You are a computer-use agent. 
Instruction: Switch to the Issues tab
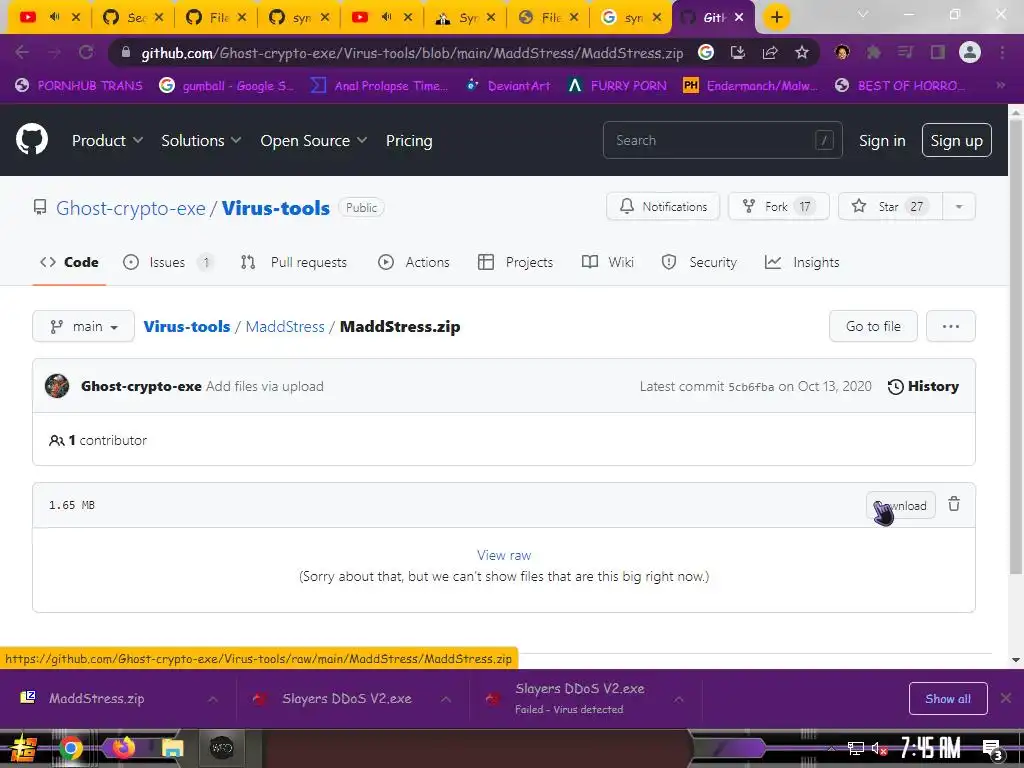point(168,262)
